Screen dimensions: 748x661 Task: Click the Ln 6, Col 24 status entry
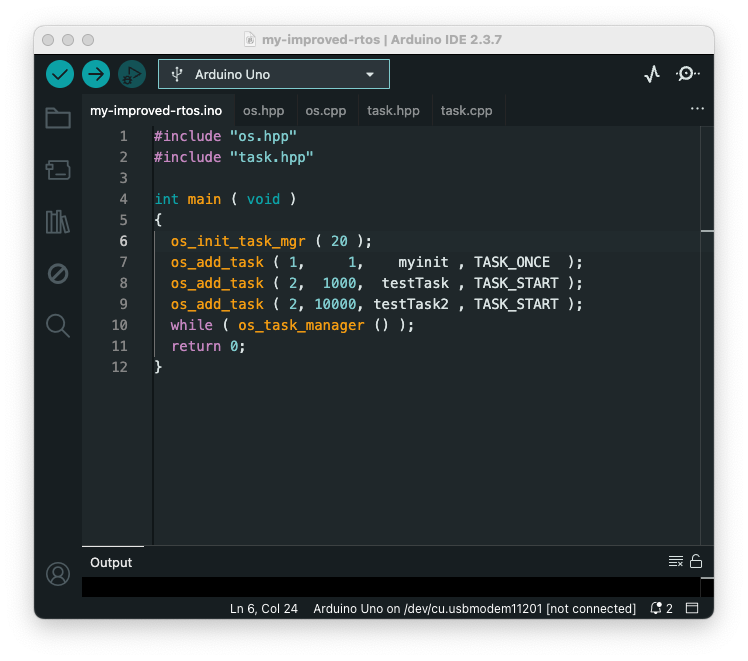pos(263,609)
